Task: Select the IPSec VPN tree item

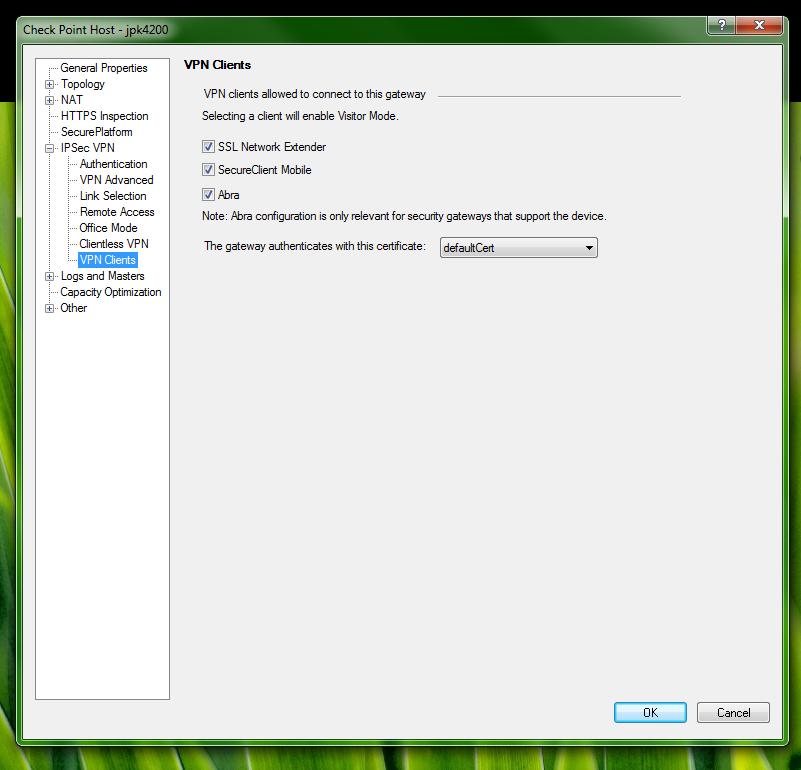Action: pyautogui.click(x=87, y=148)
